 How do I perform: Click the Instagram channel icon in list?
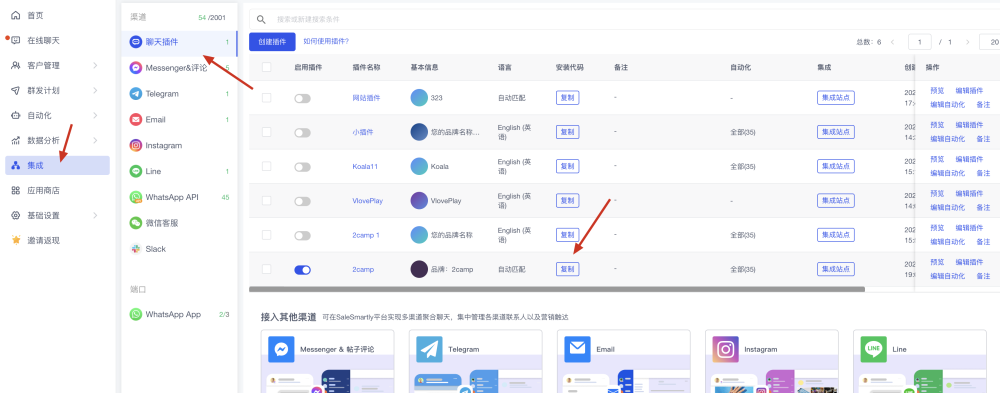click(x=135, y=145)
